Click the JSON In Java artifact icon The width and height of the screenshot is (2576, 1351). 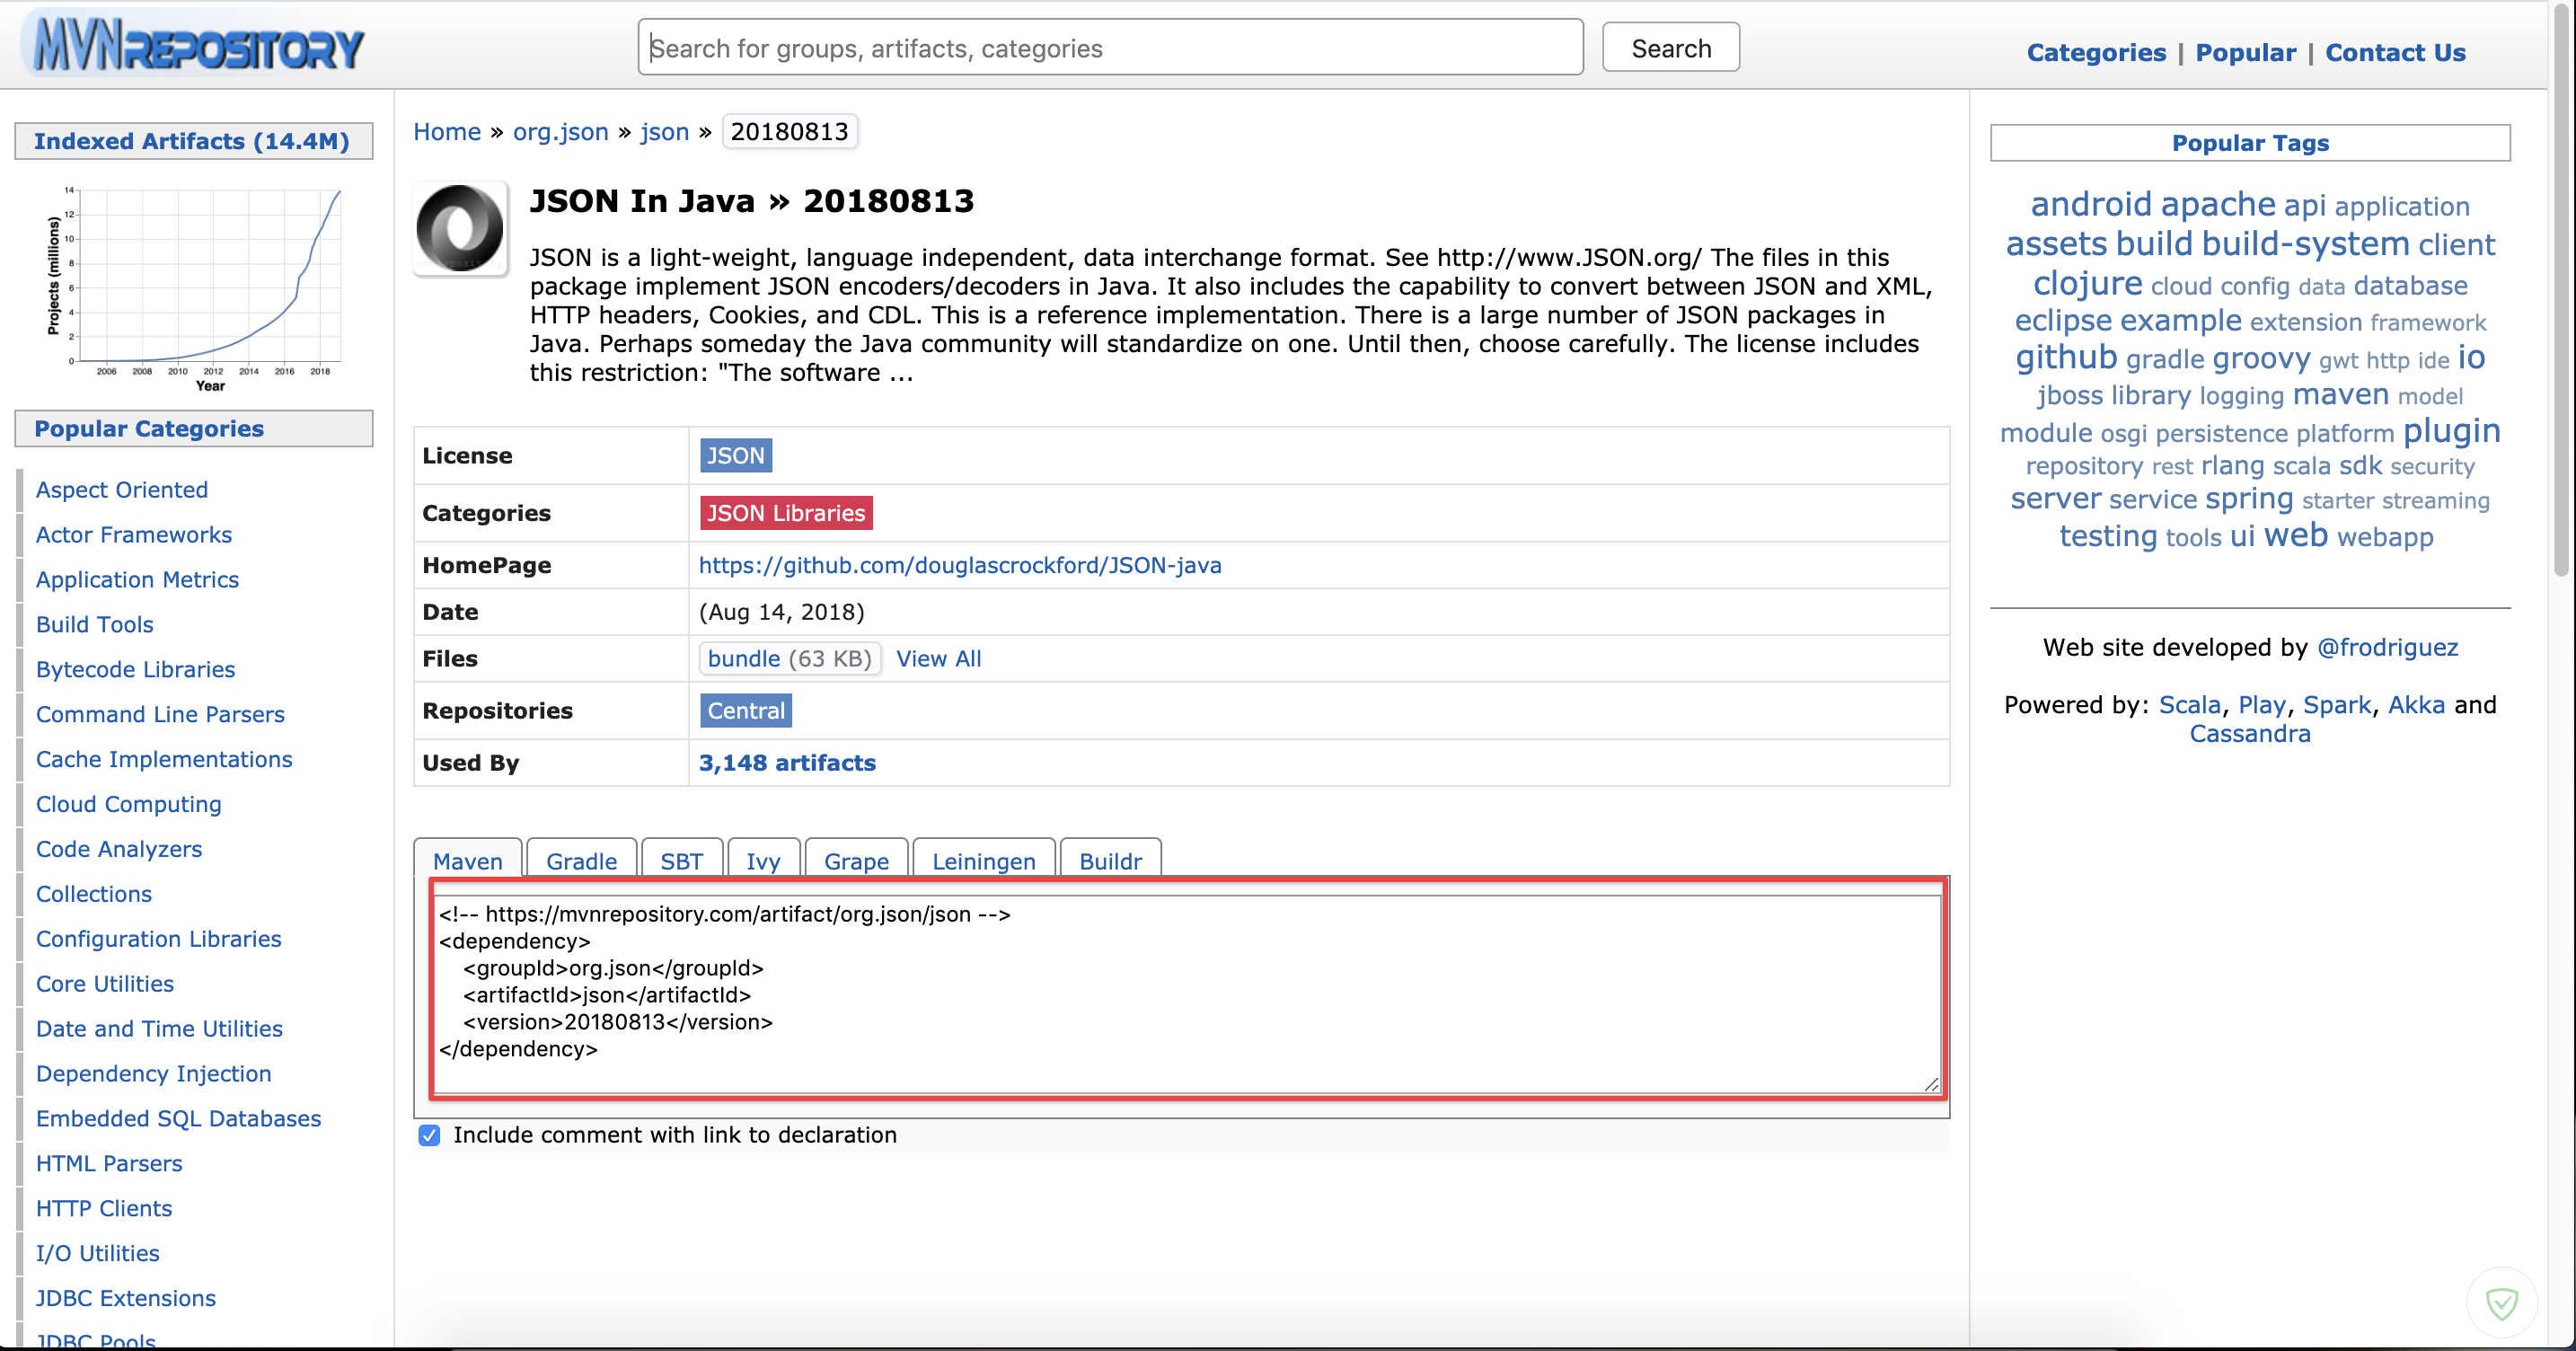click(460, 229)
